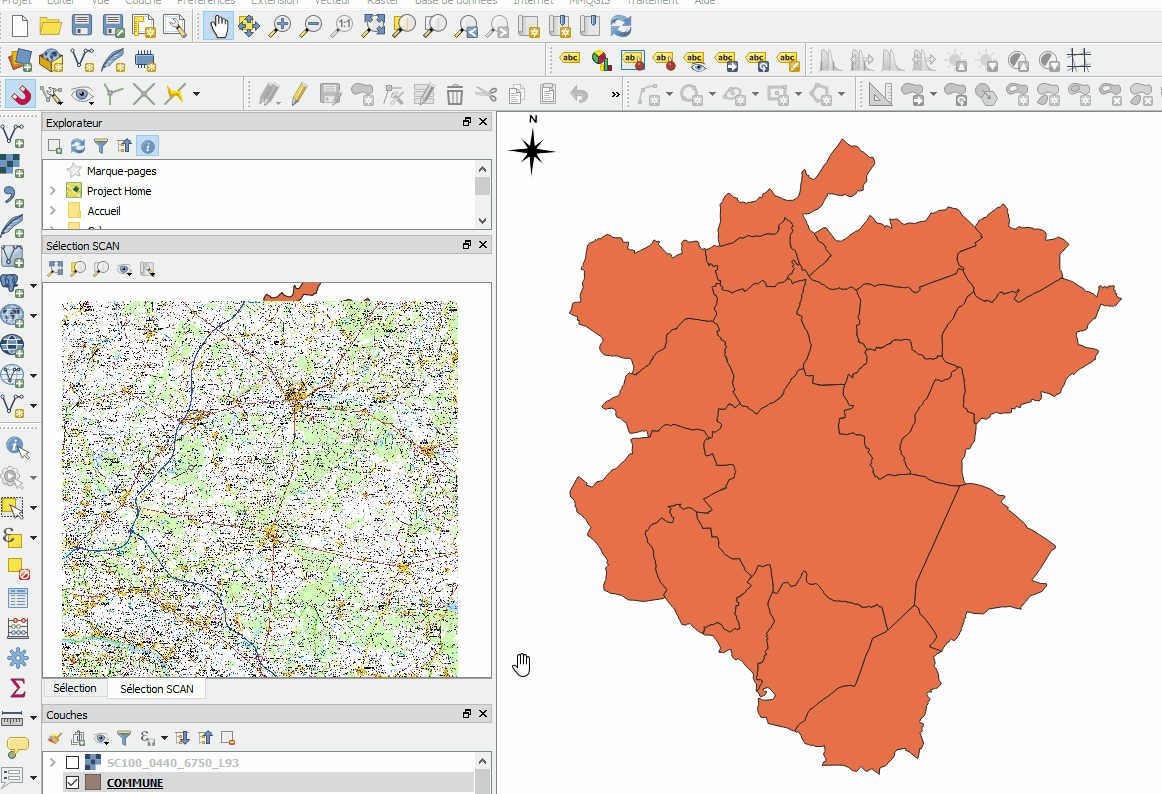Toggle highlighting of pinned labels
This screenshot has height=794, width=1162.
[632, 61]
